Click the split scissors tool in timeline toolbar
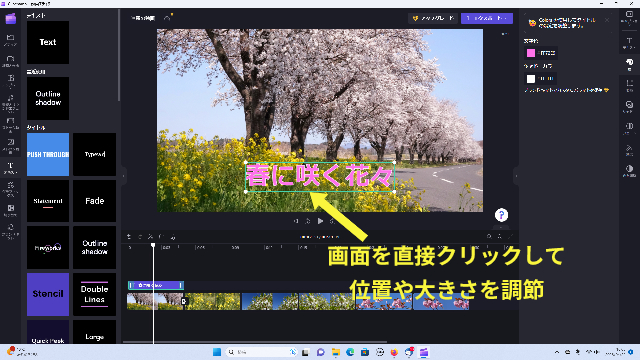 151,236
